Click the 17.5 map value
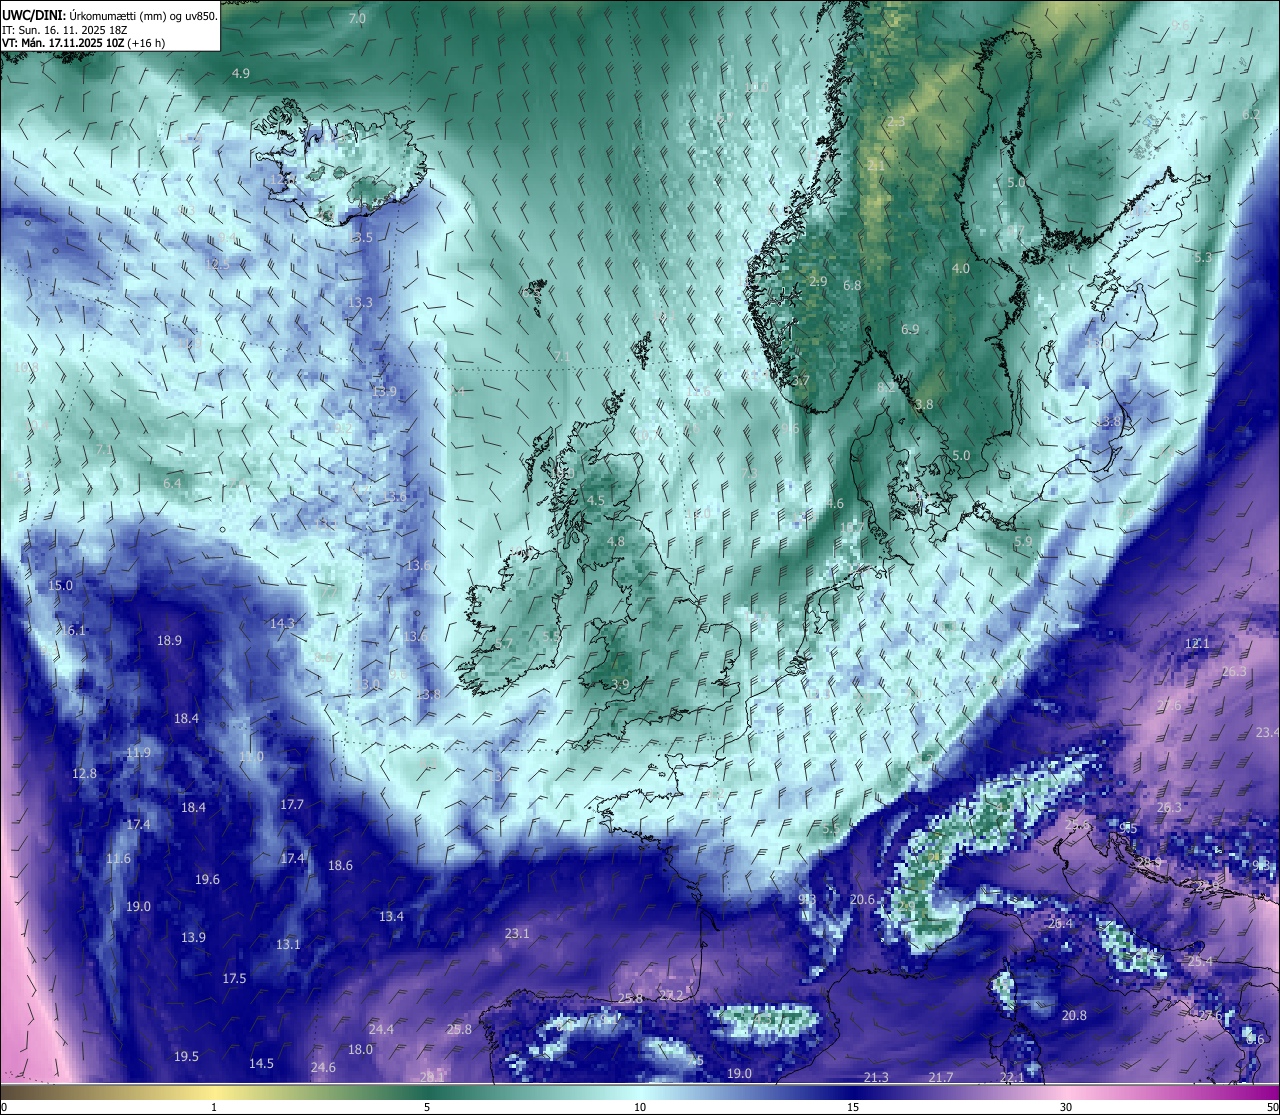This screenshot has height=1115, width=1280. (x=235, y=978)
